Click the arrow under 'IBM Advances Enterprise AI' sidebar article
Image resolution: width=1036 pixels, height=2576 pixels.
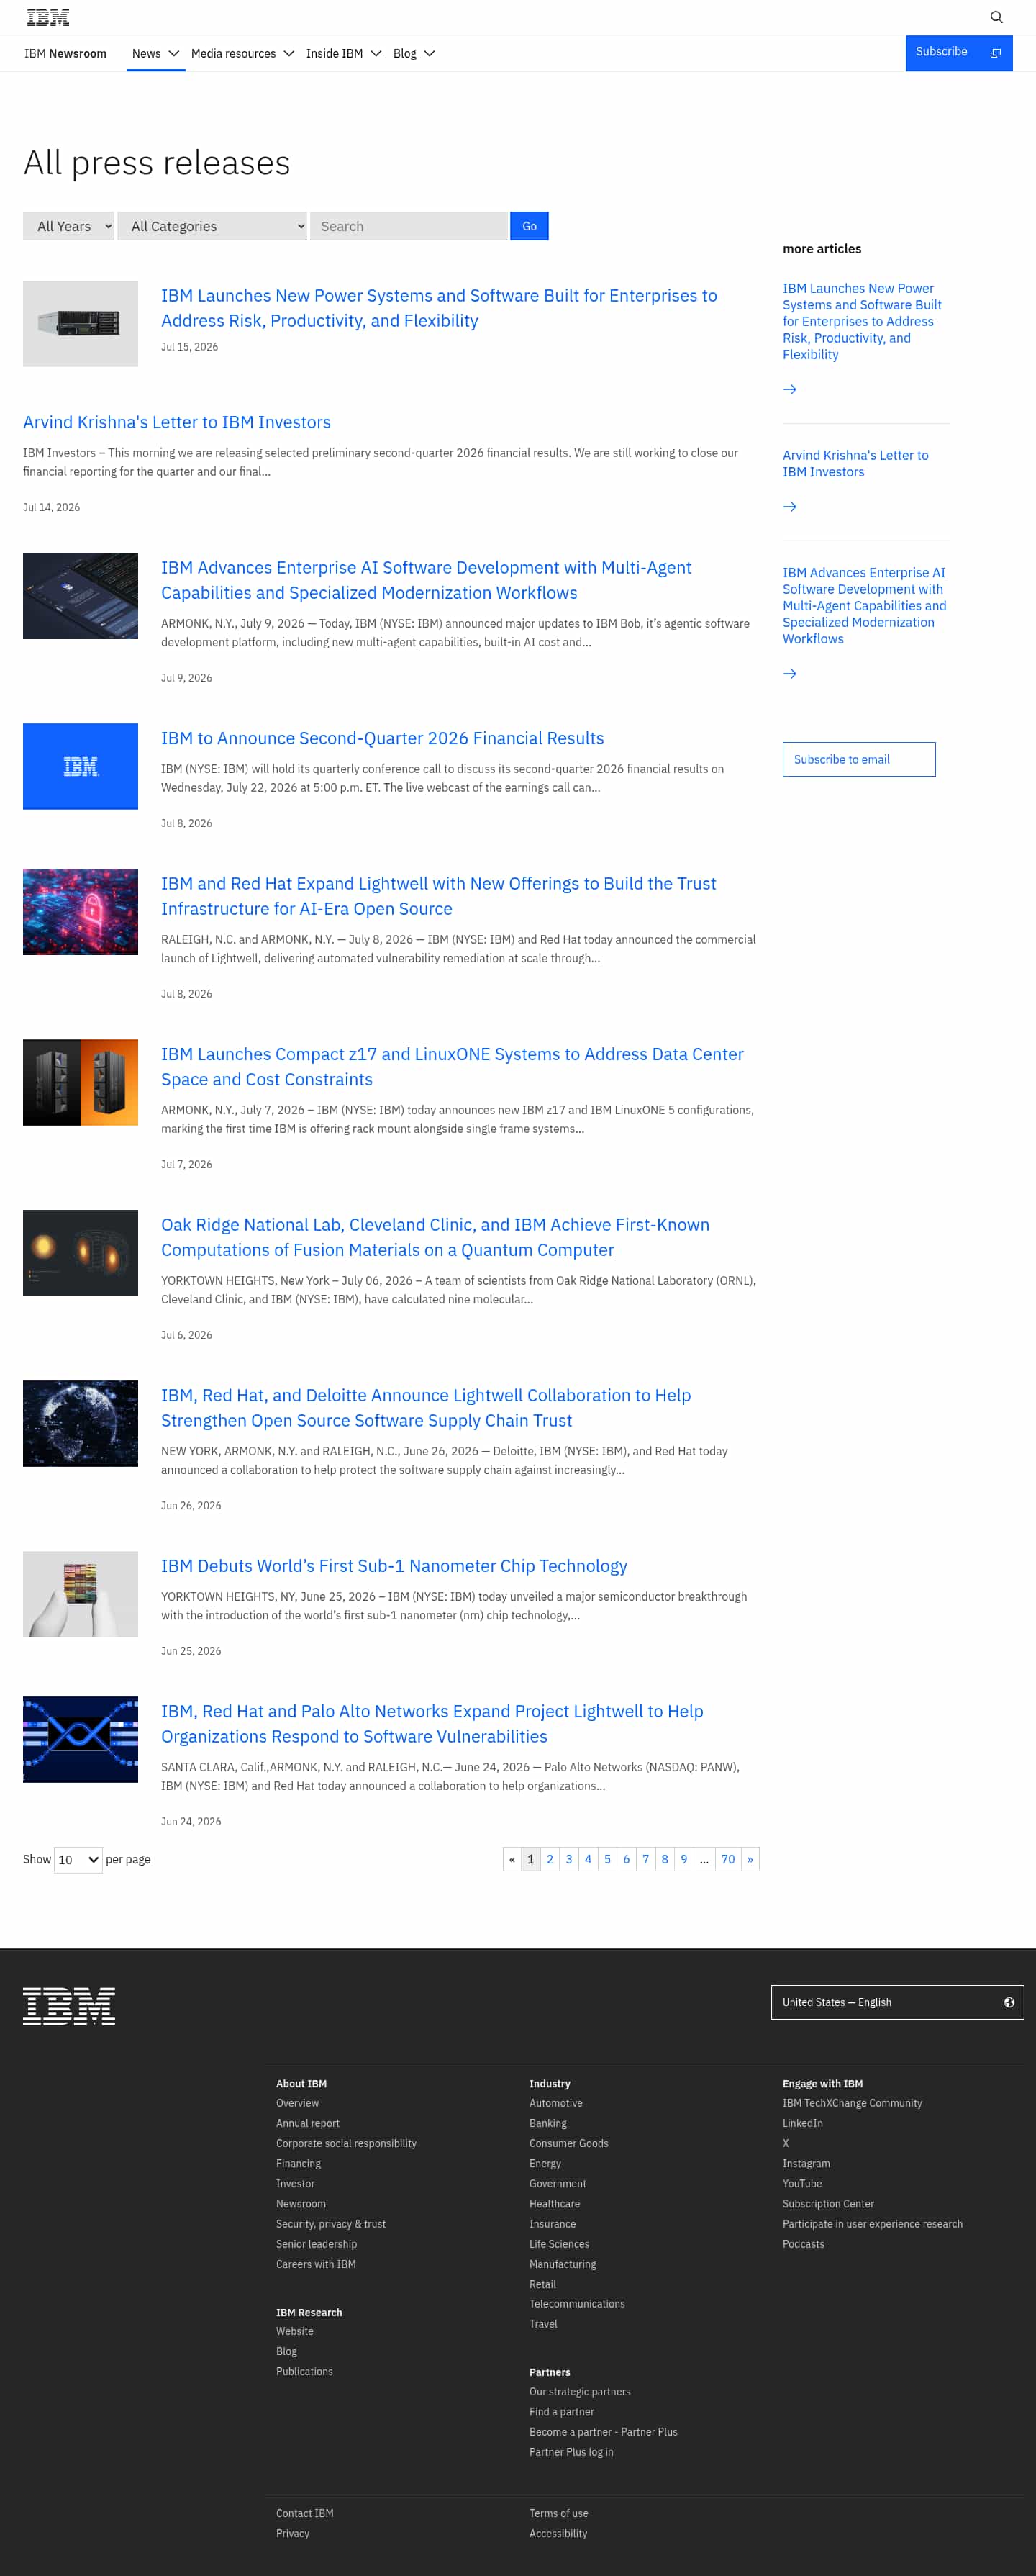(790, 673)
